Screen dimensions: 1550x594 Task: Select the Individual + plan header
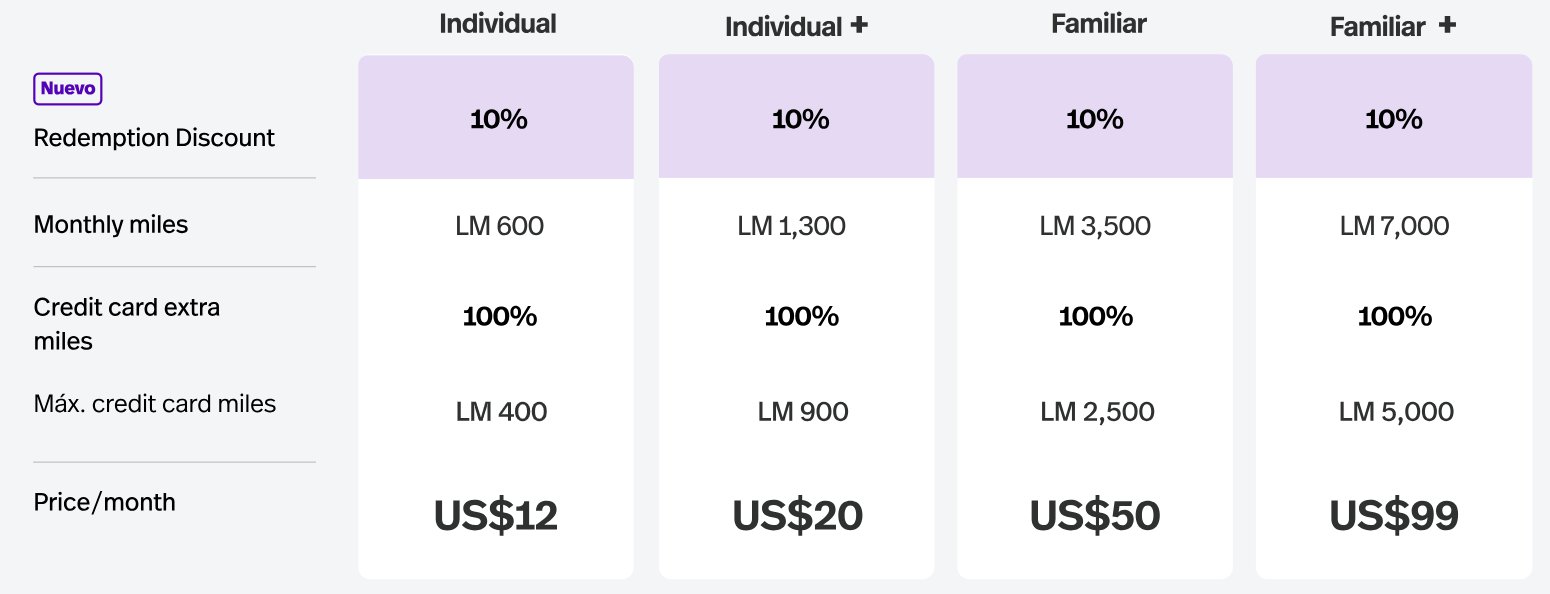[796, 27]
